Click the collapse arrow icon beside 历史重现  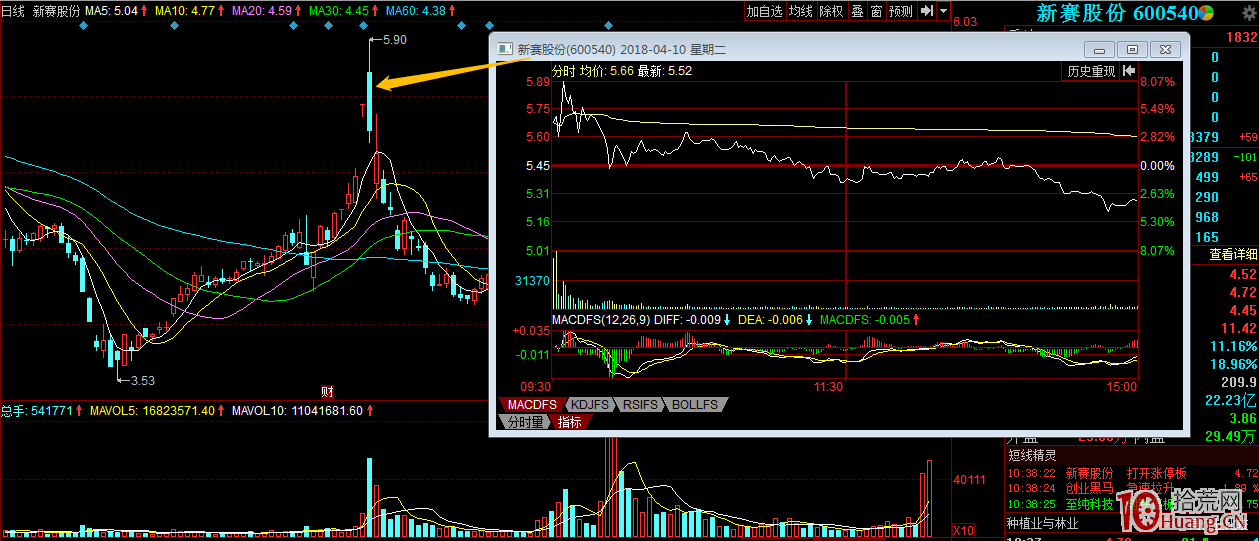click(x=1128, y=71)
